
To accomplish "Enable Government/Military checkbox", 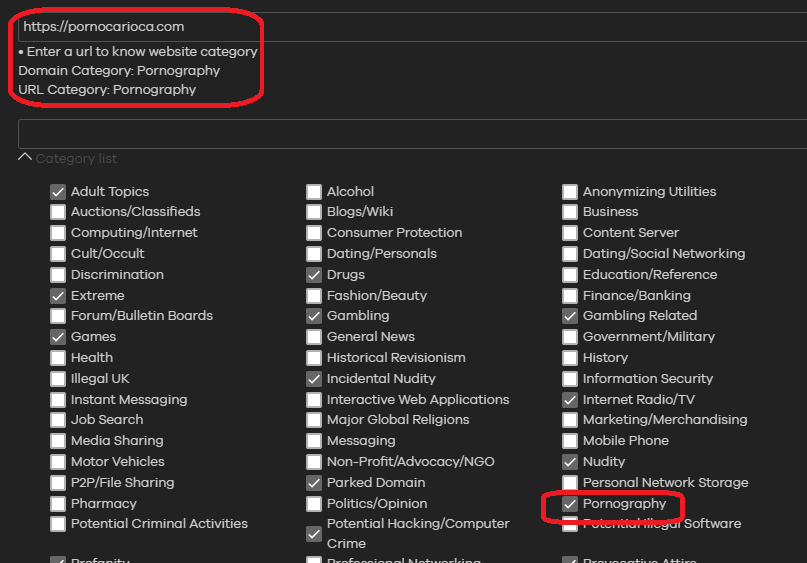I will (x=570, y=337).
